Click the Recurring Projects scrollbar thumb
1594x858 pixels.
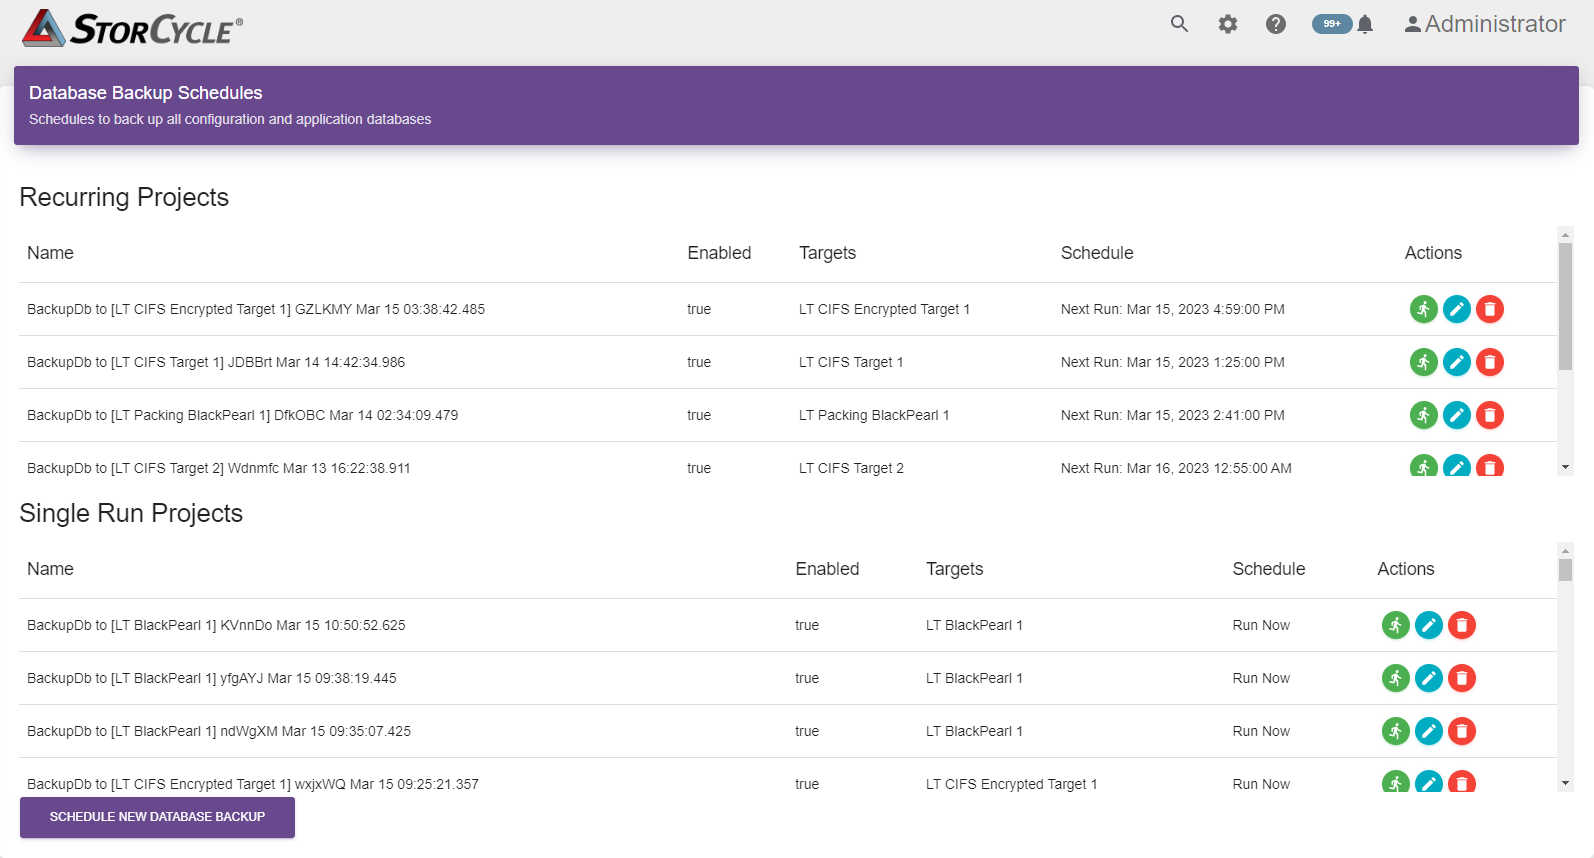pyautogui.click(x=1565, y=306)
